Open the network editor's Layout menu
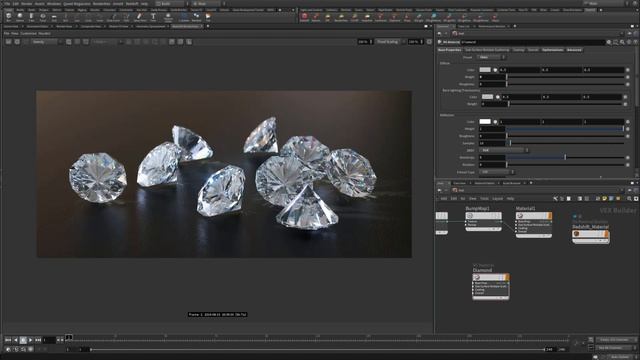This screenshot has width=640, height=360. 498,199
